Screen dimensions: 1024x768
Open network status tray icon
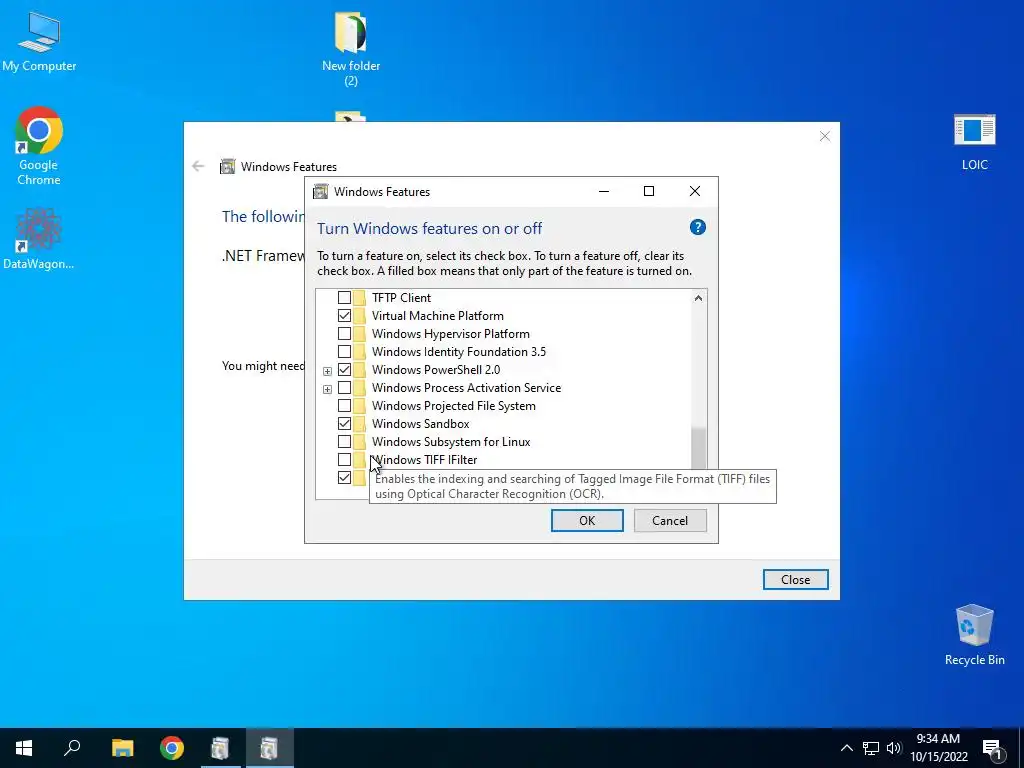pyautogui.click(x=871, y=748)
